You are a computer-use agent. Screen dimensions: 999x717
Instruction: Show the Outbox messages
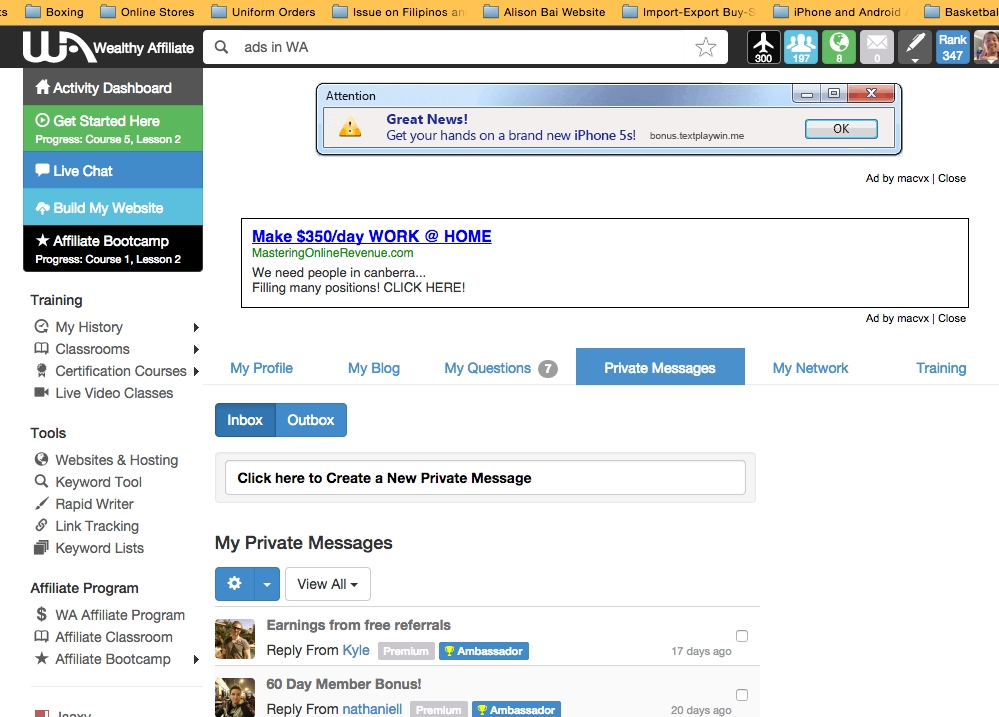coord(311,420)
